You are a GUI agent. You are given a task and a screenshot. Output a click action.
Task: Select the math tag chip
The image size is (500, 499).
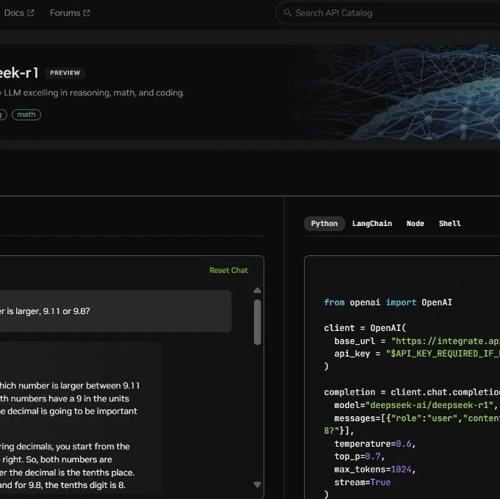(26, 115)
